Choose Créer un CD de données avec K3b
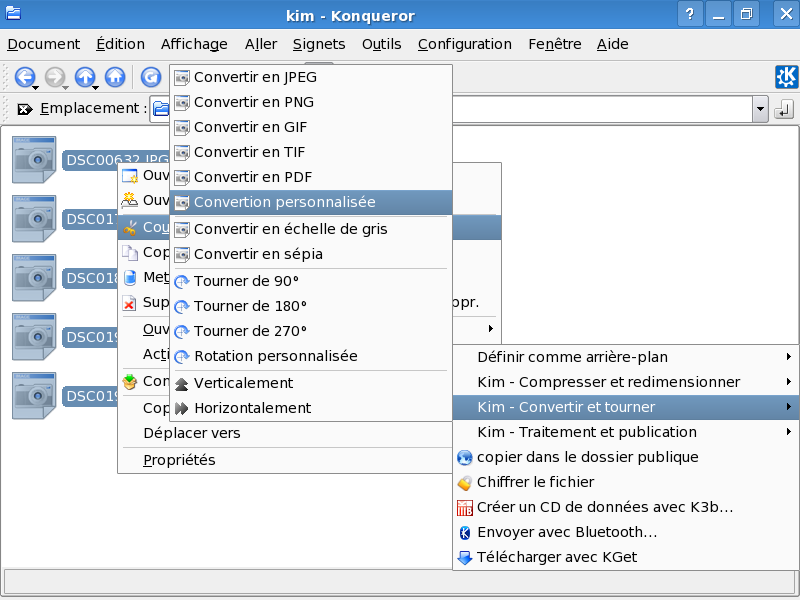The height and width of the screenshot is (600, 800). point(626,507)
